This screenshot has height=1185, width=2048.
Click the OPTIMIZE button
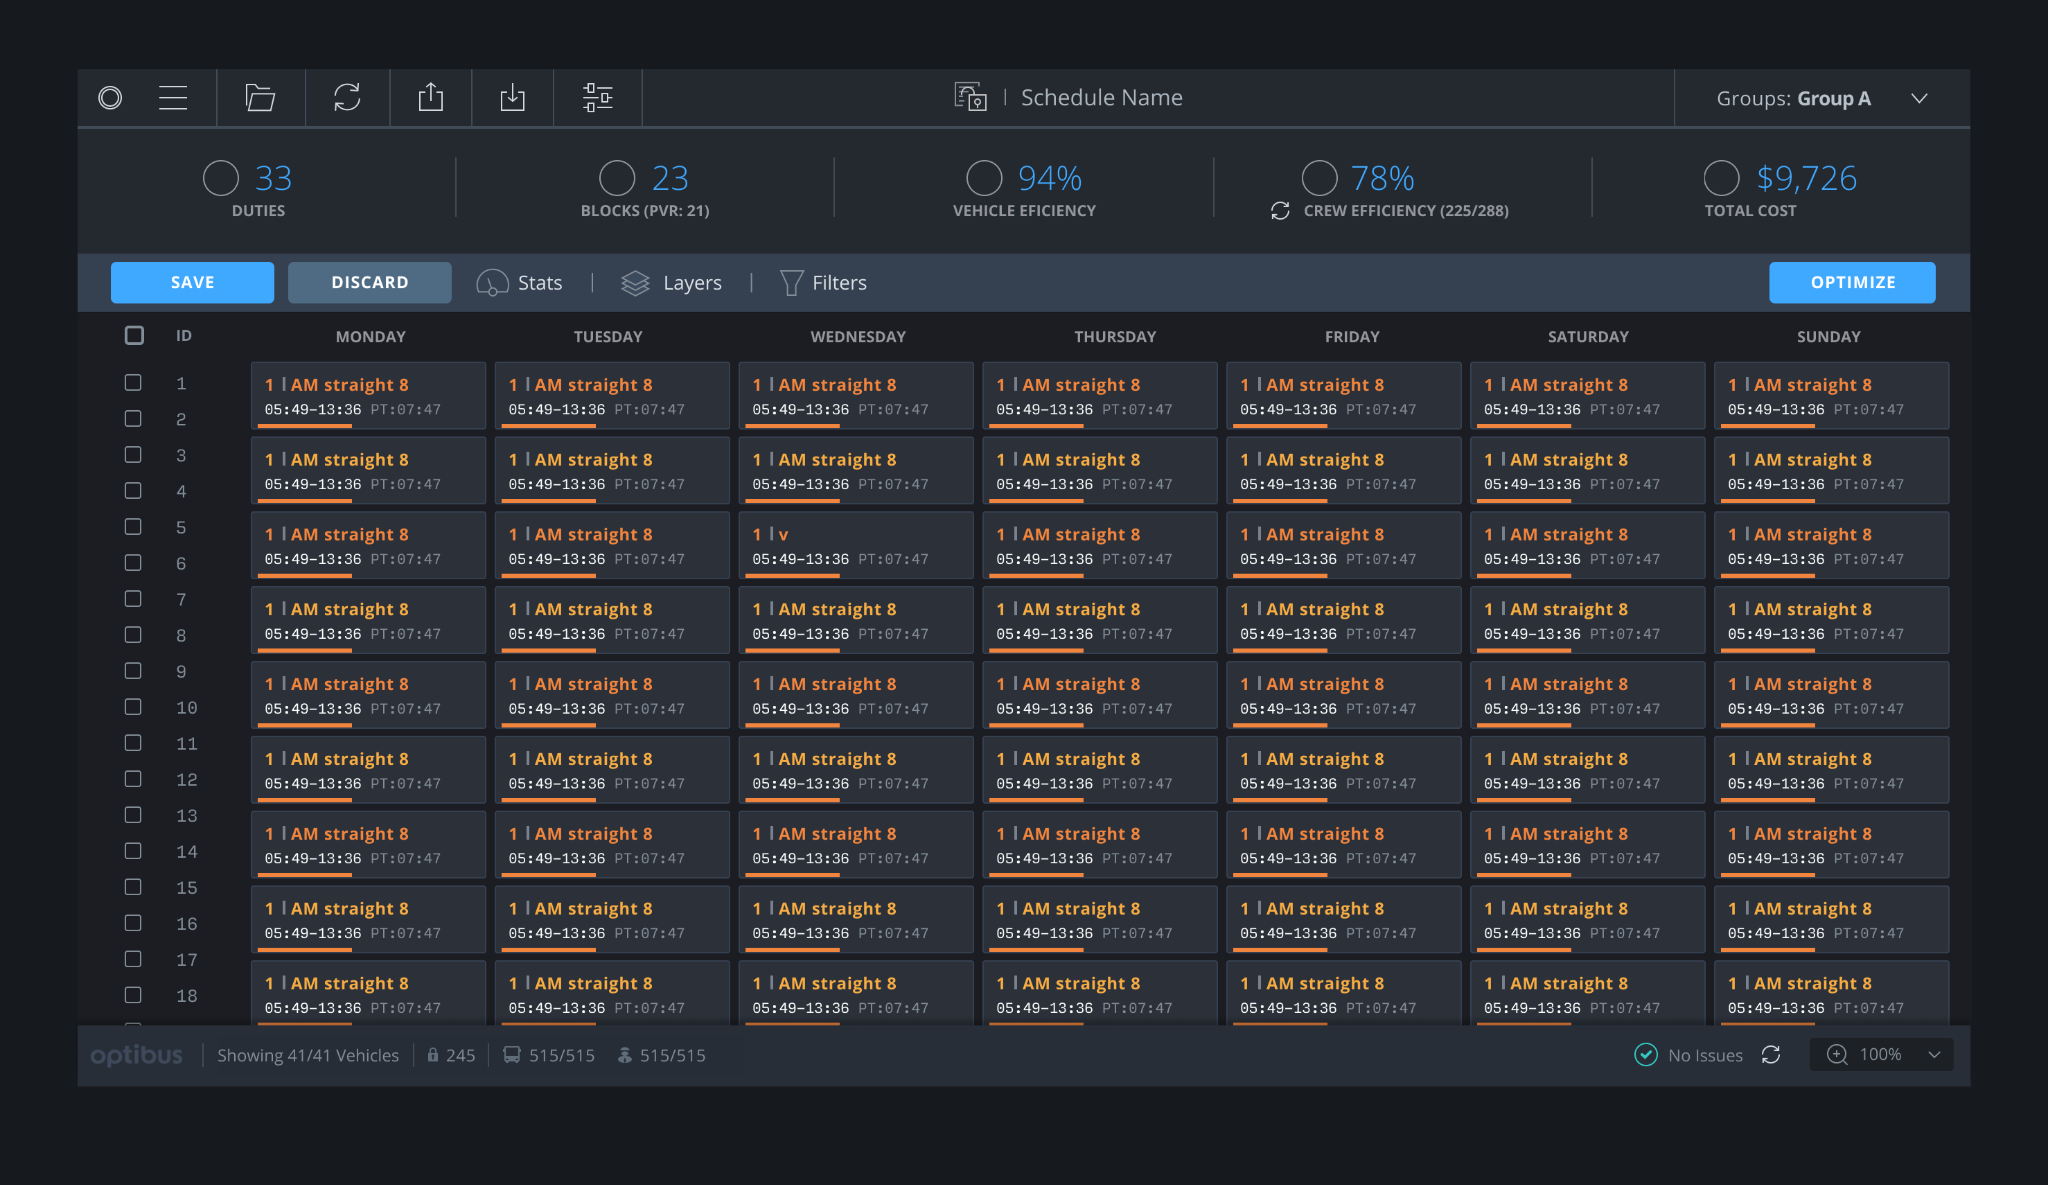pos(1852,283)
